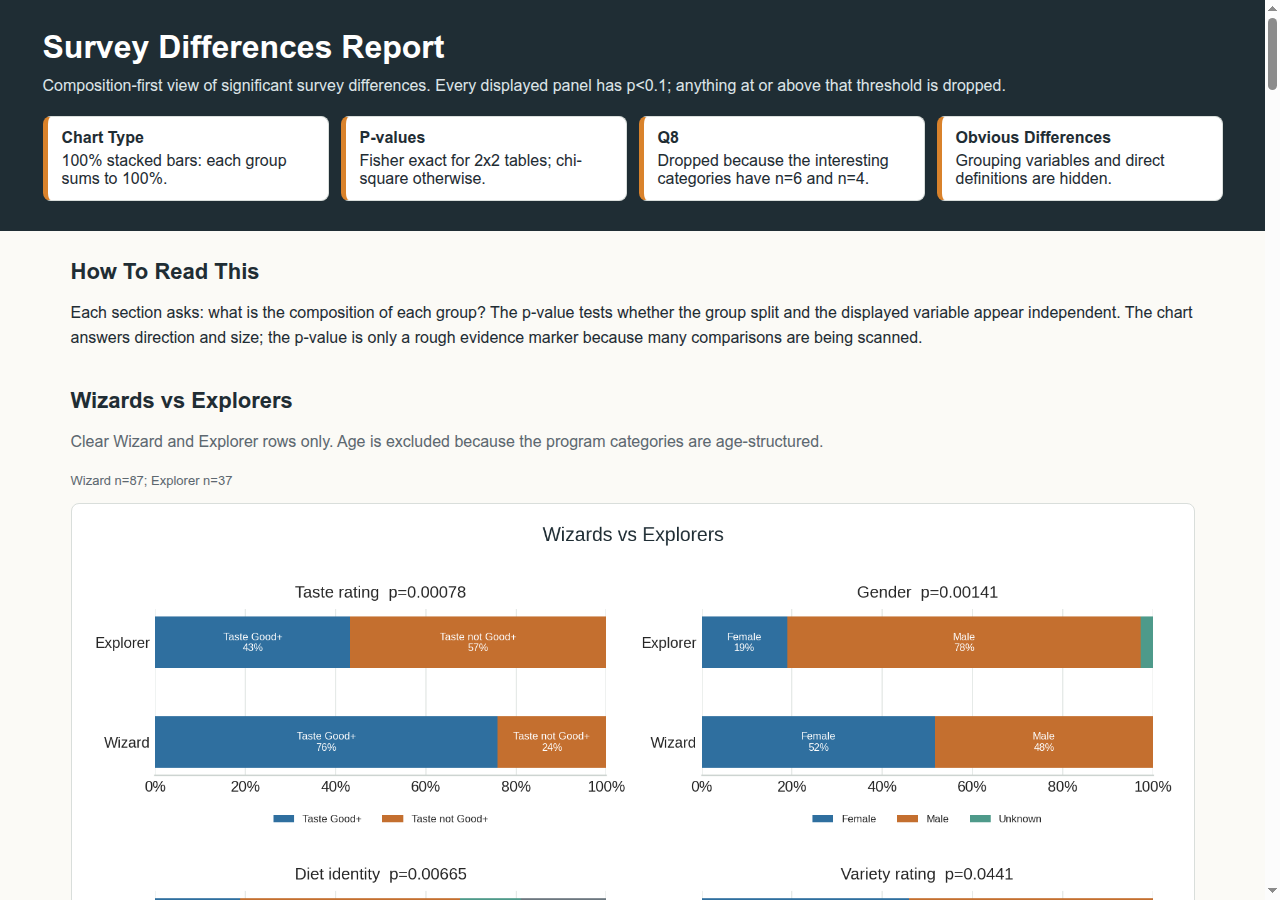Click the Wizard row label in Gender chart
This screenshot has width=1280, height=900.
tap(673, 743)
